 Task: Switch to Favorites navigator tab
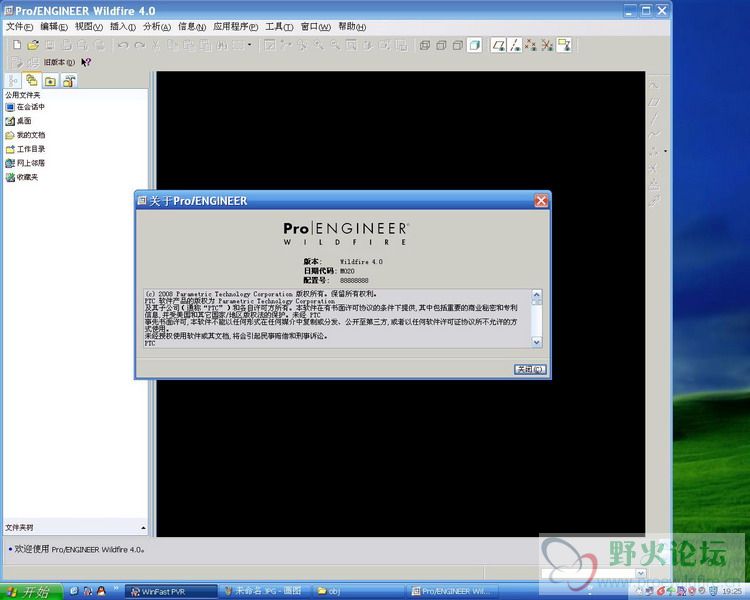point(50,81)
